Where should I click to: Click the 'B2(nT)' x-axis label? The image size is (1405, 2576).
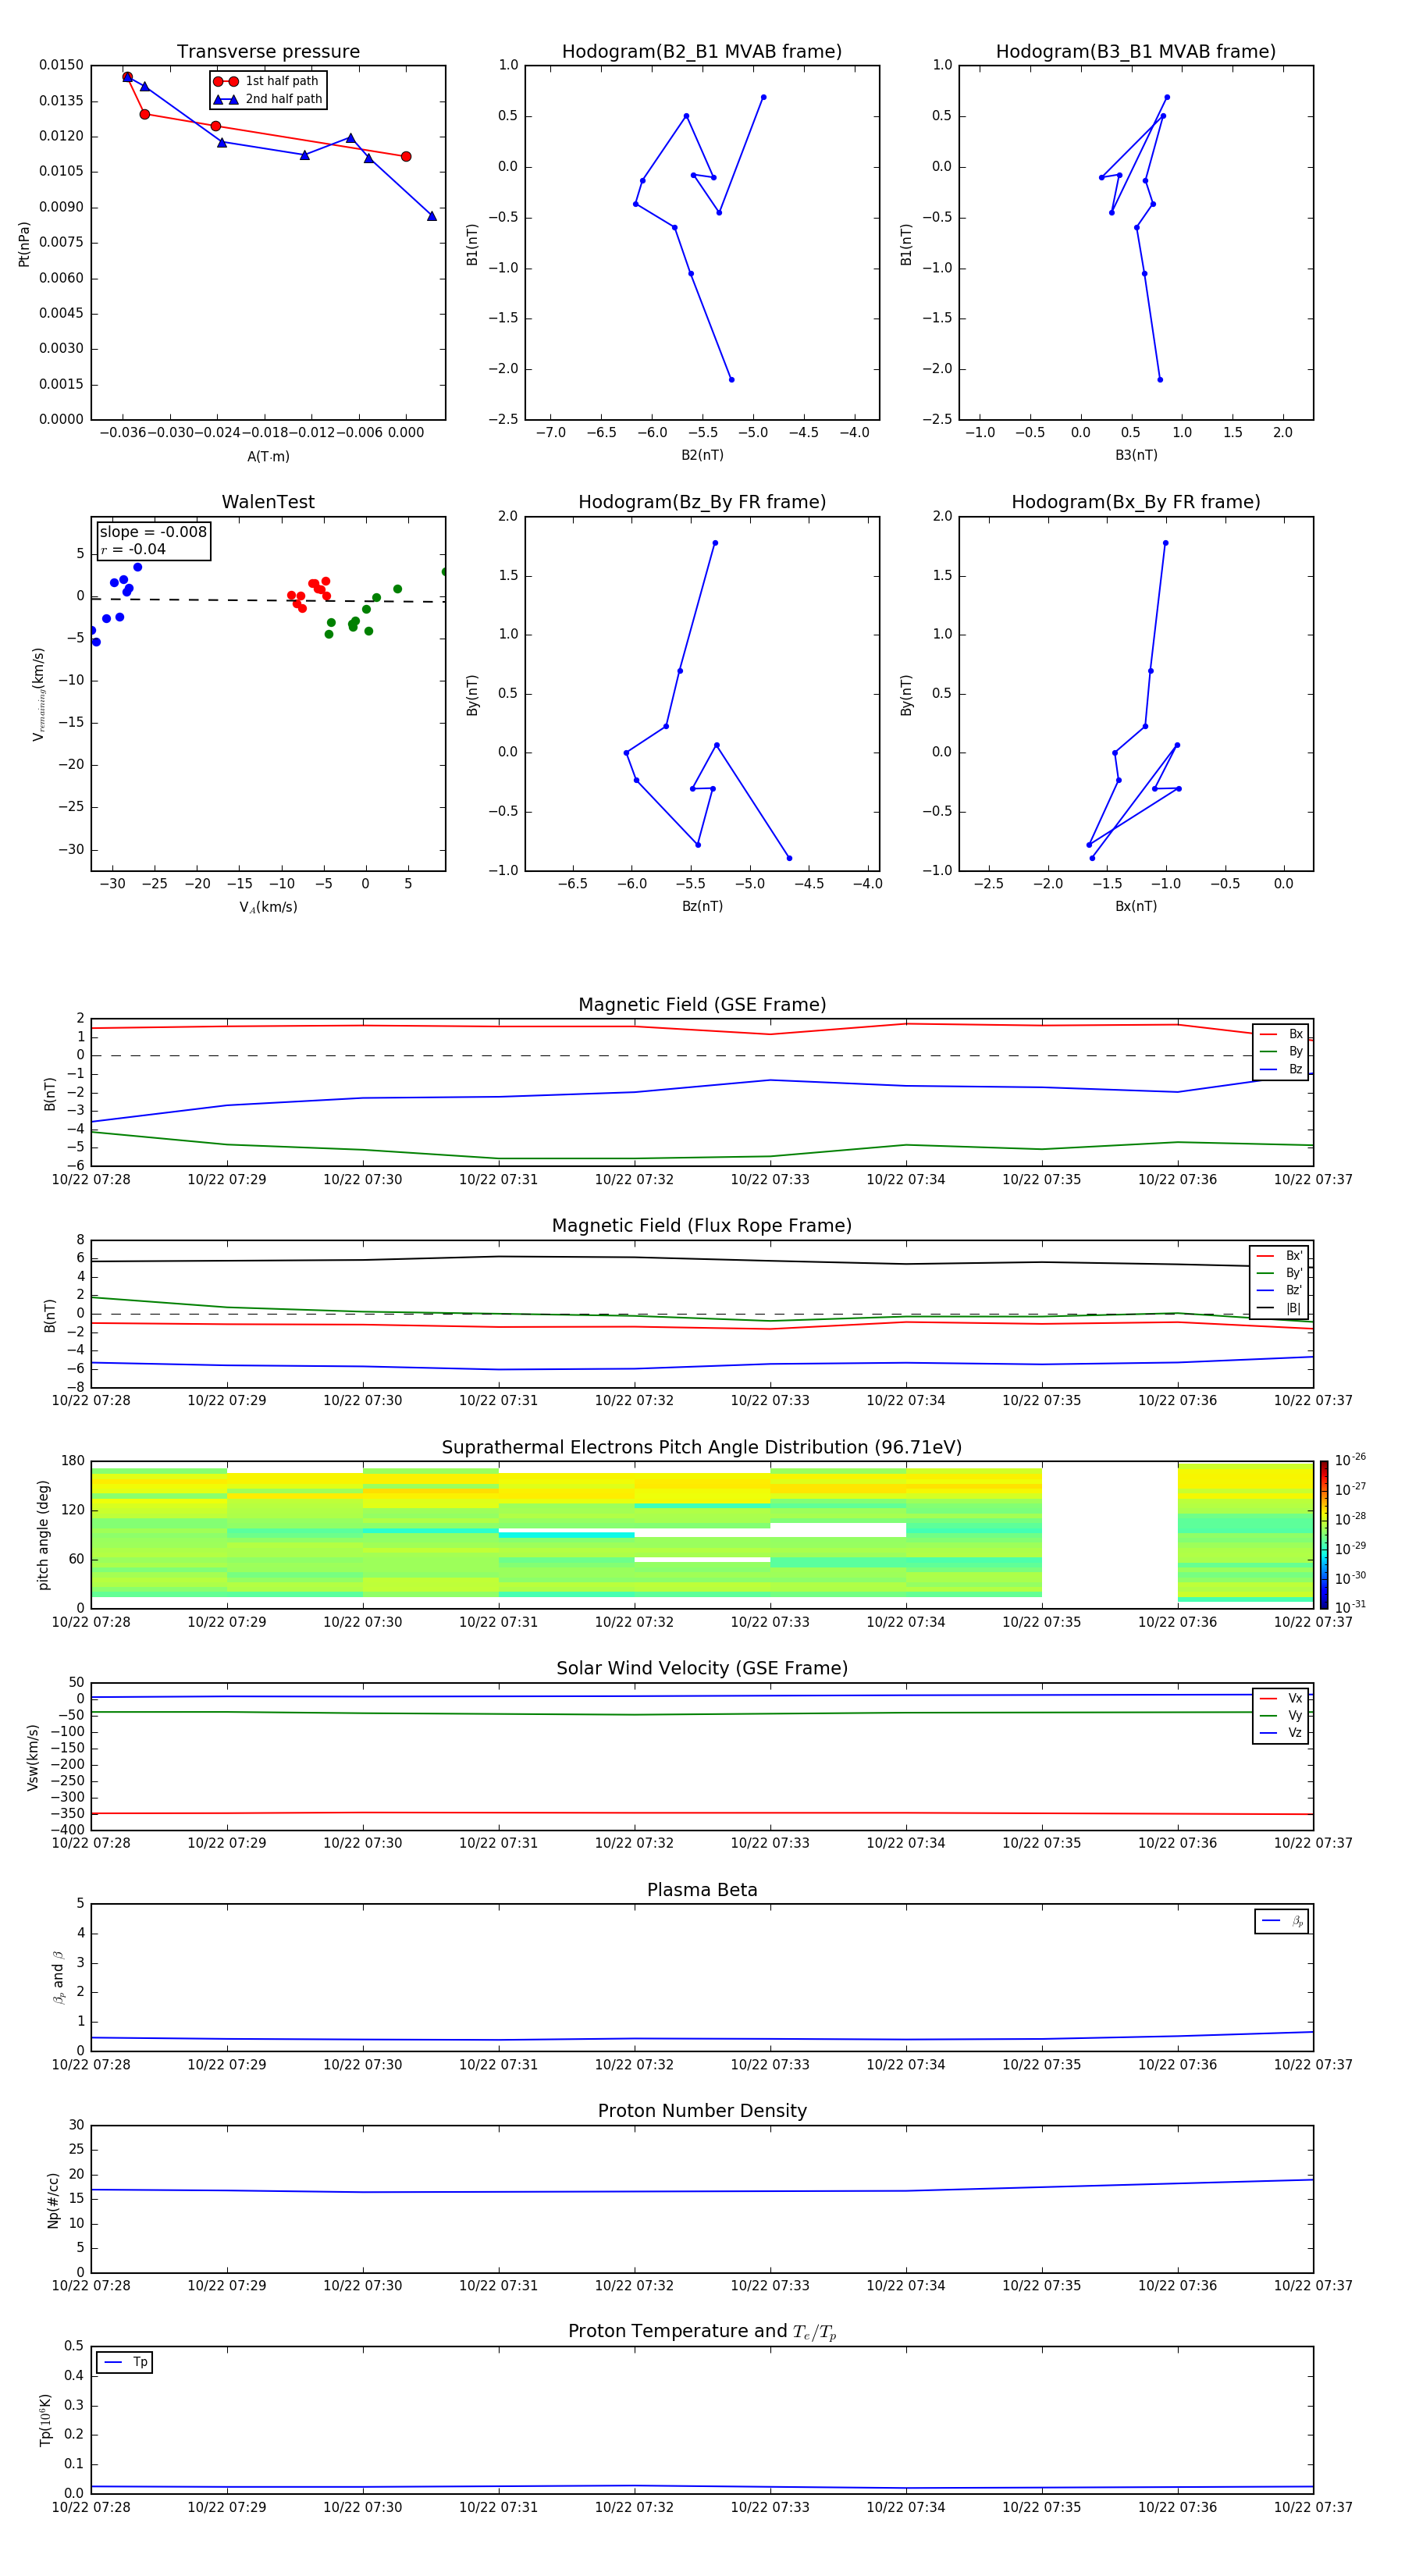[702, 455]
